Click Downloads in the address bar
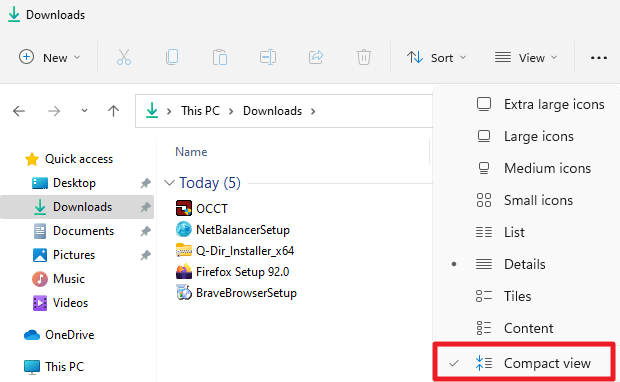This screenshot has width=620, height=382. click(272, 111)
